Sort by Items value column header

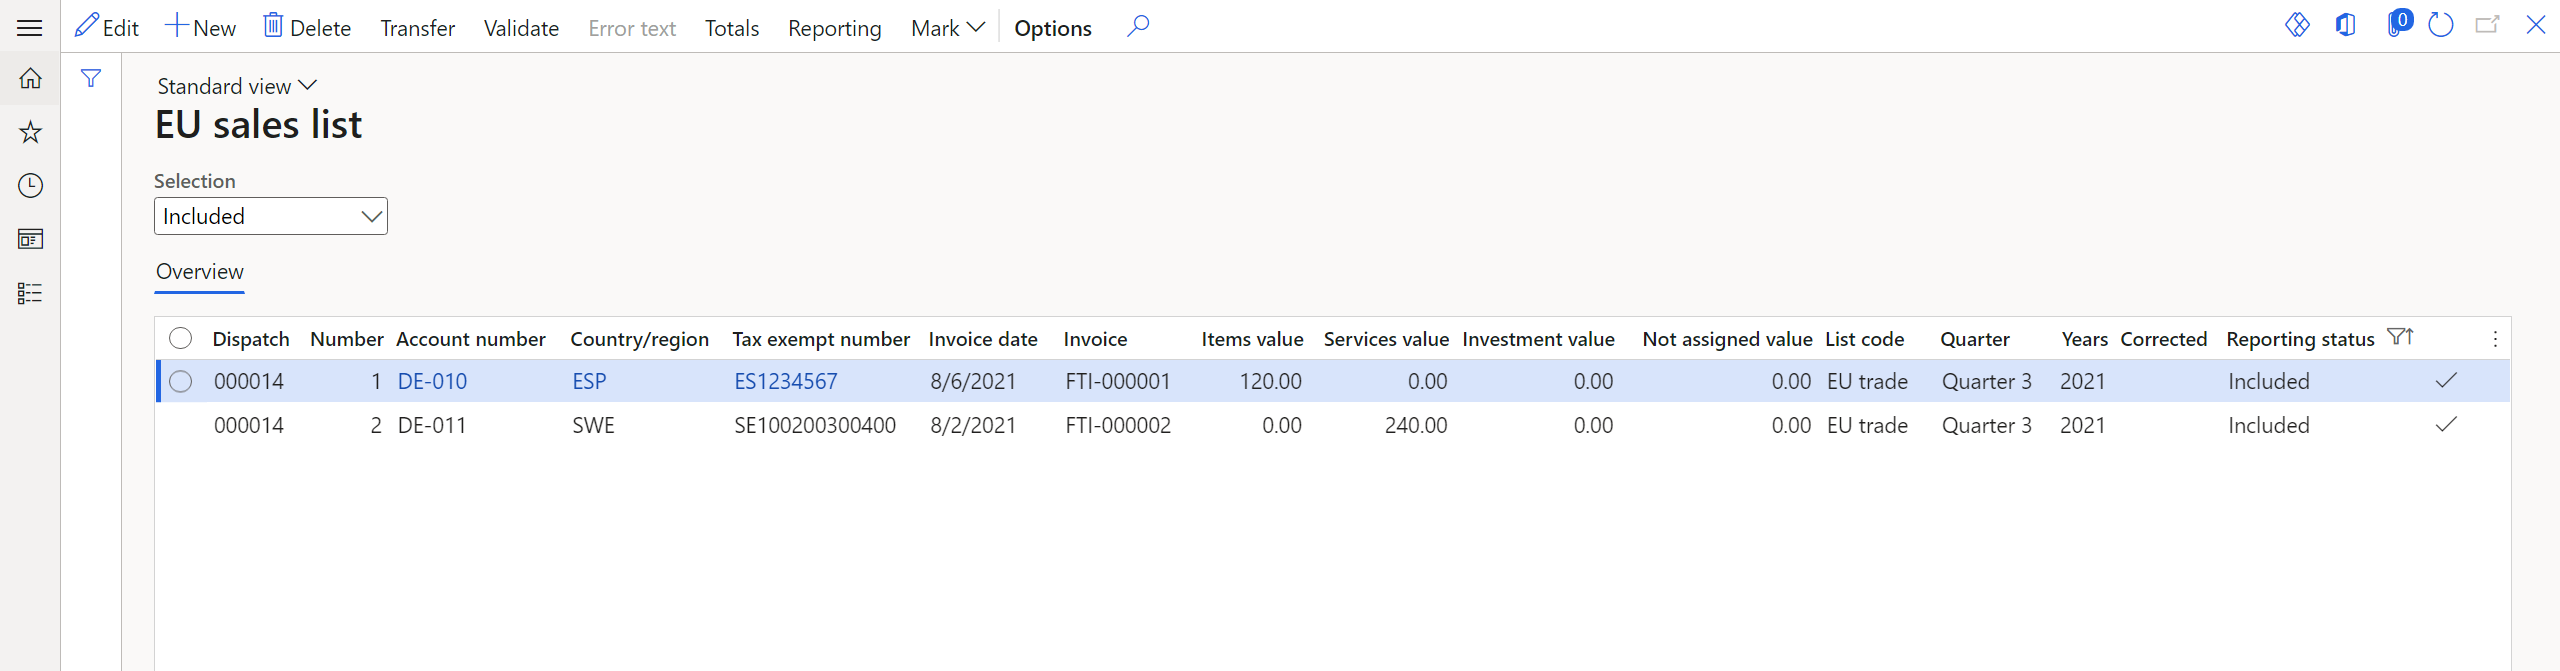[x=1252, y=339]
